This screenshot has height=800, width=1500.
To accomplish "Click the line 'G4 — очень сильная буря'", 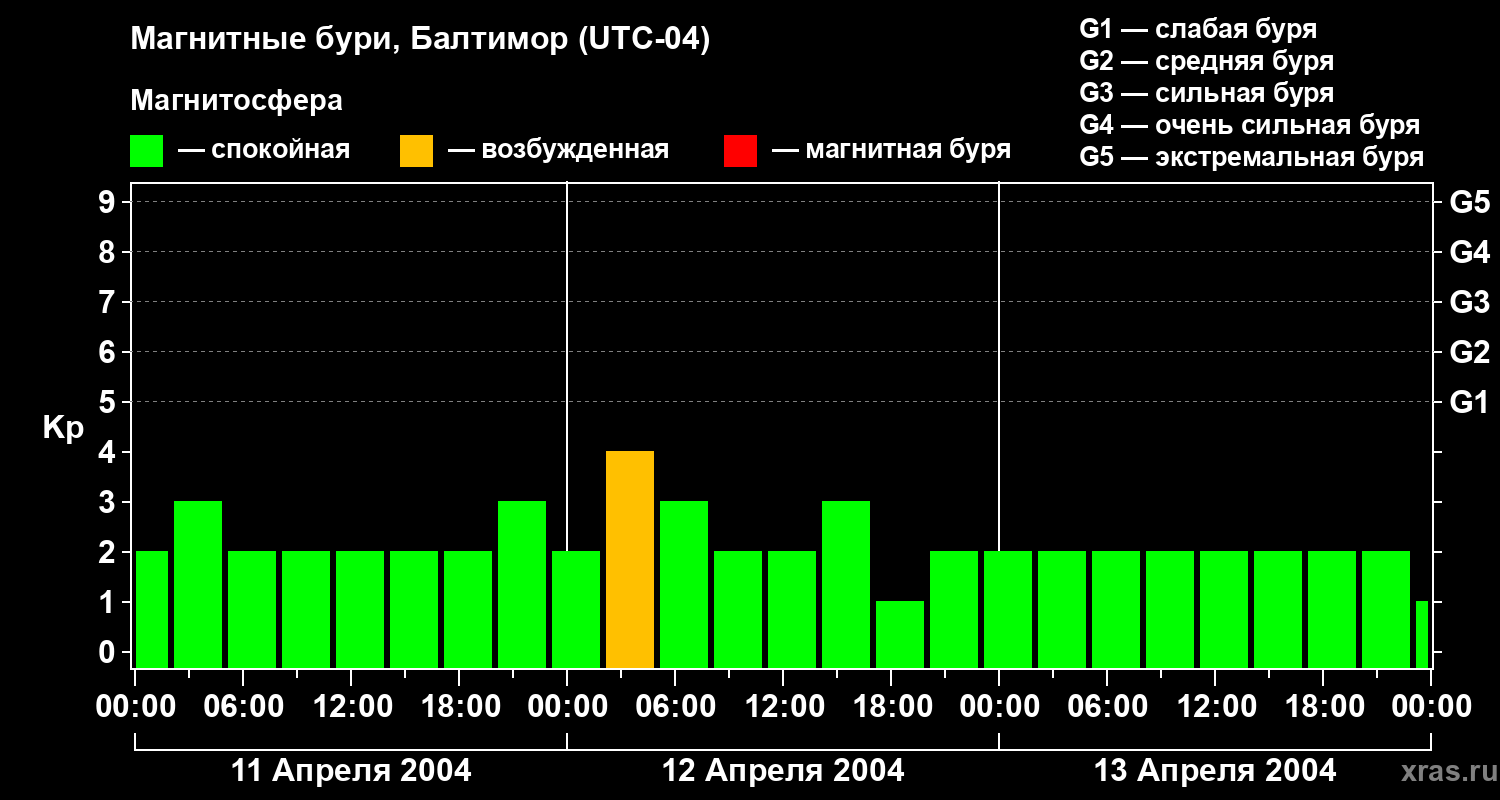I will point(1250,125).
